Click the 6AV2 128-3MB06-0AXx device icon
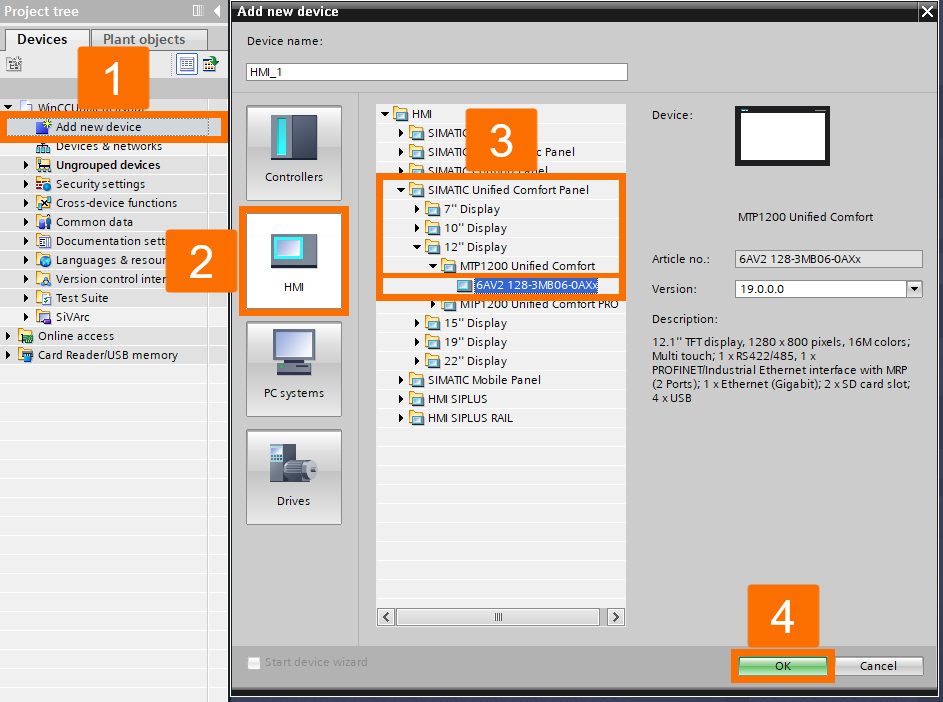943x702 pixels. pyautogui.click(x=464, y=285)
